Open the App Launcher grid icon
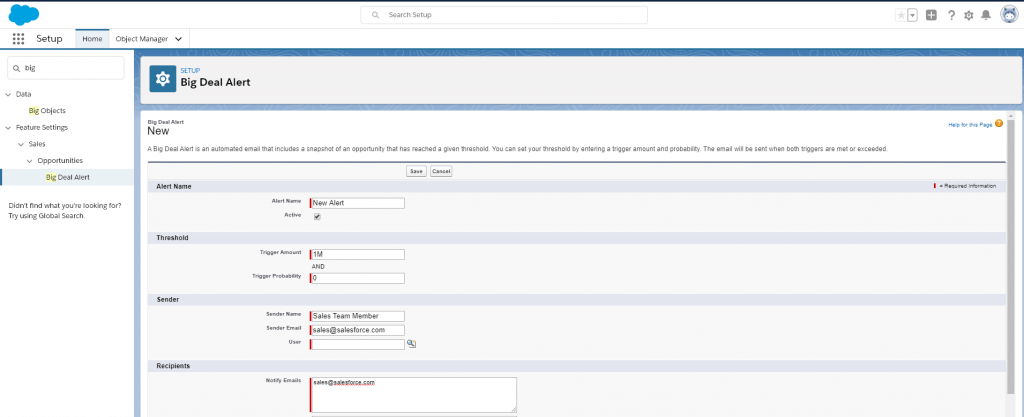The width and height of the screenshot is (1024, 417). 18,39
